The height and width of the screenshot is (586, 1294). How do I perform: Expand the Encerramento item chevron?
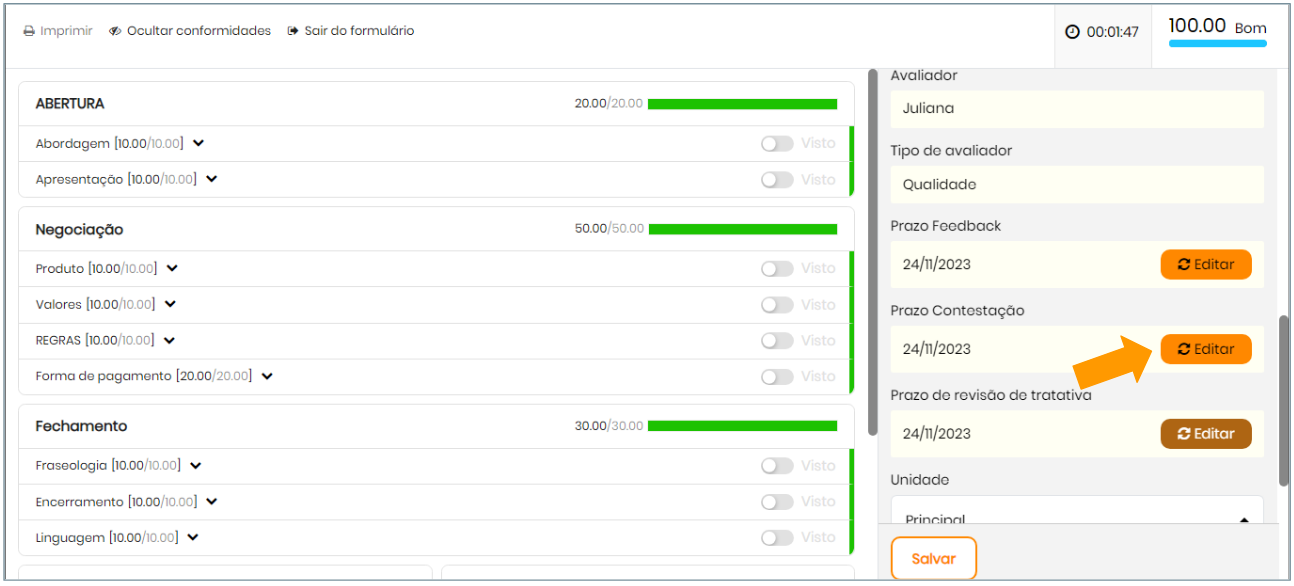click(211, 502)
